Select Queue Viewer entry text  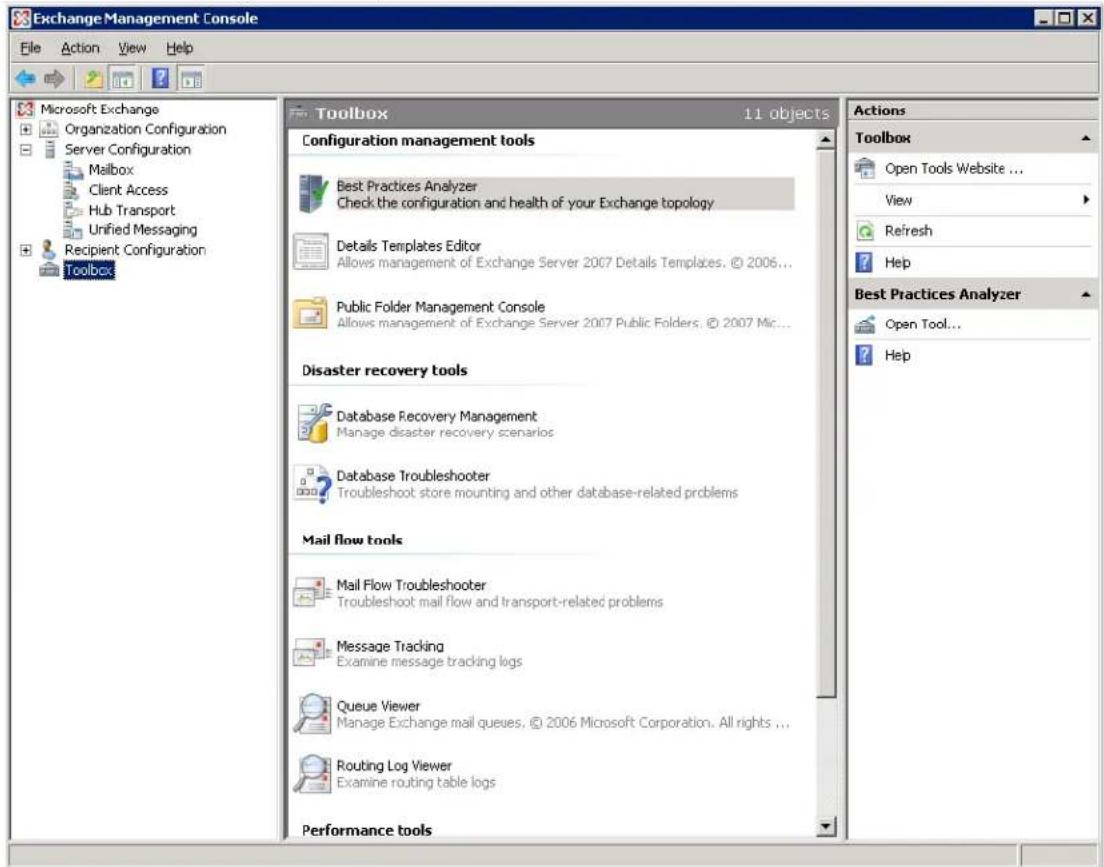click(378, 706)
